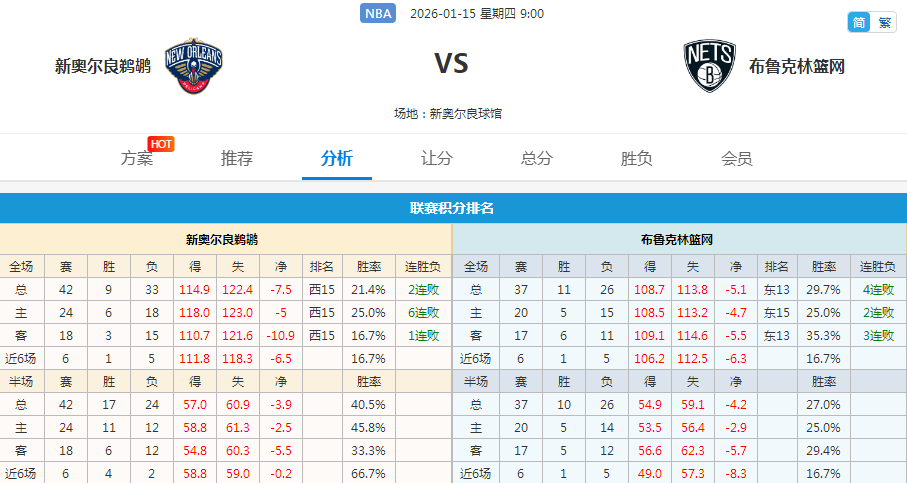Click Nets half-time total conceded 59.1

click(x=692, y=404)
